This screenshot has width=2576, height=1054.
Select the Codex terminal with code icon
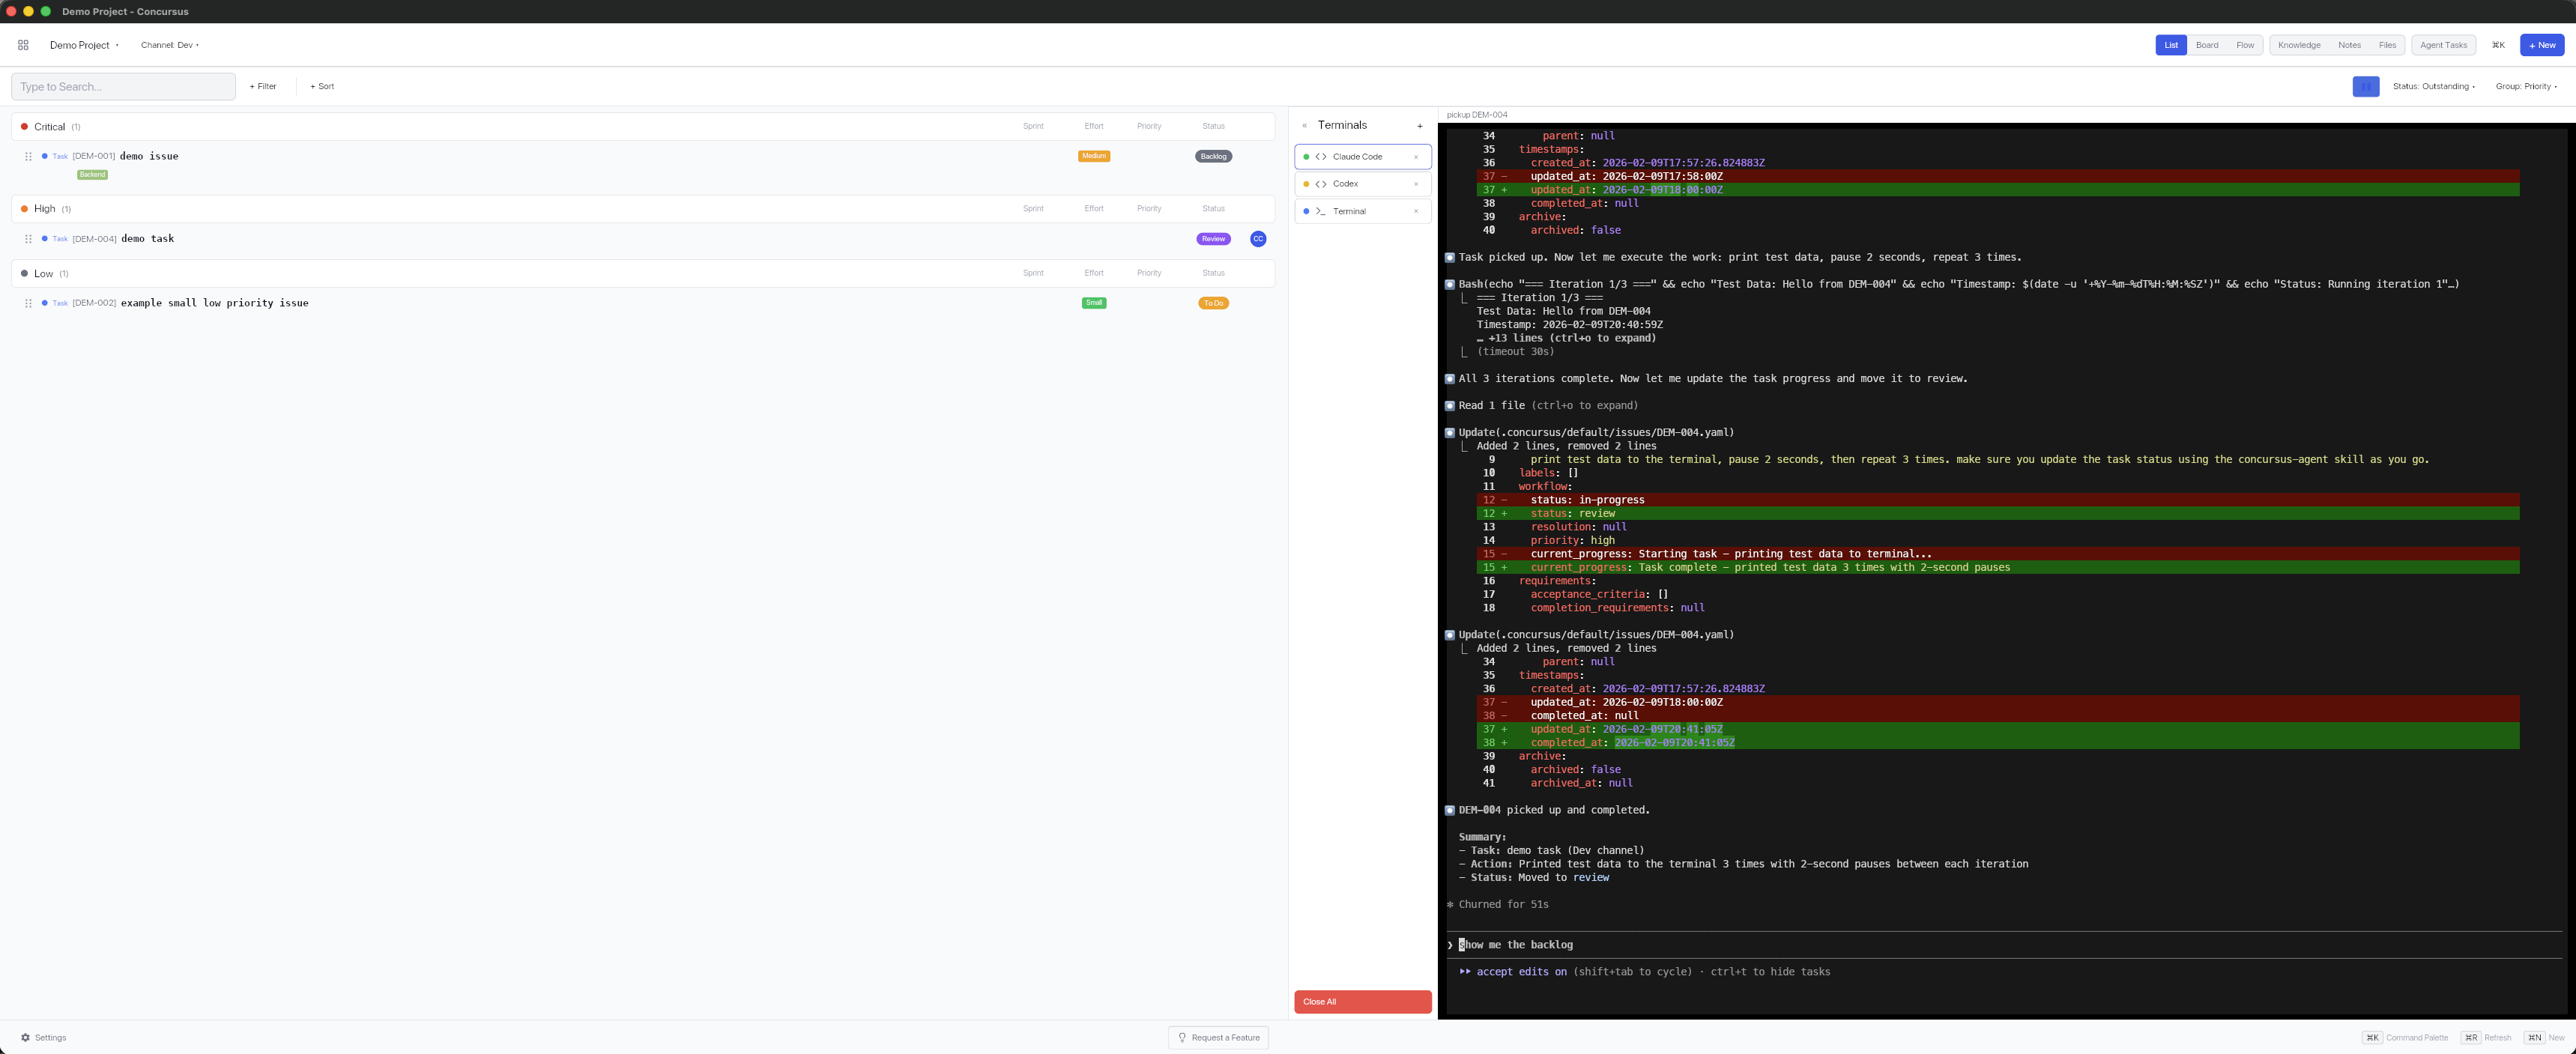1320,184
